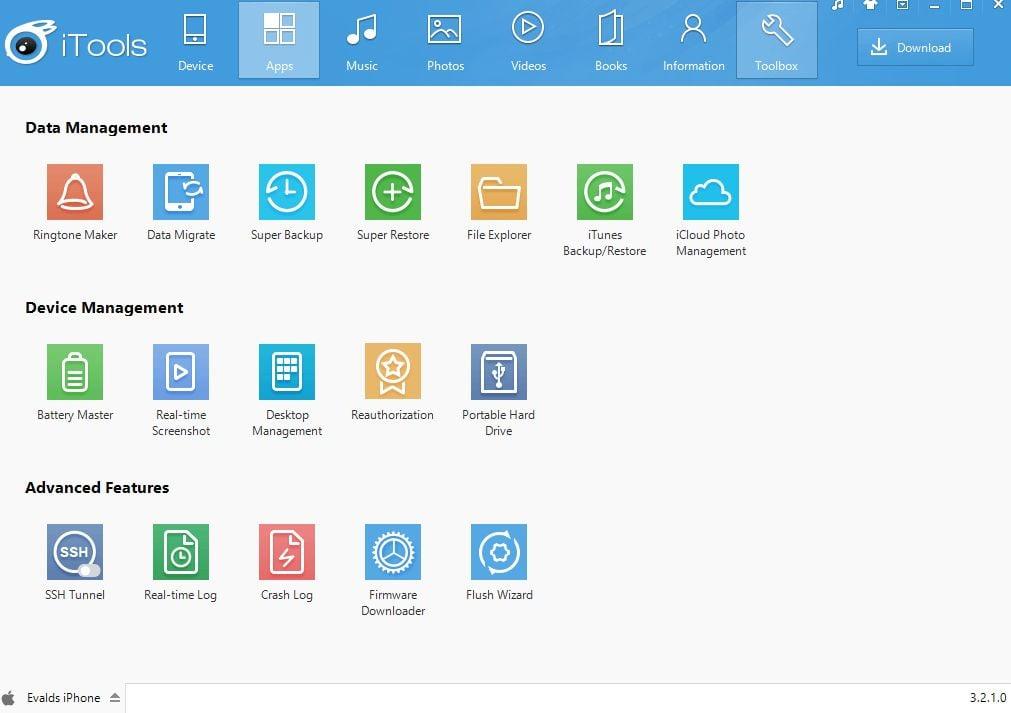The height and width of the screenshot is (713, 1011).
Task: Open the SSH Tunnel feature
Action: click(75, 552)
